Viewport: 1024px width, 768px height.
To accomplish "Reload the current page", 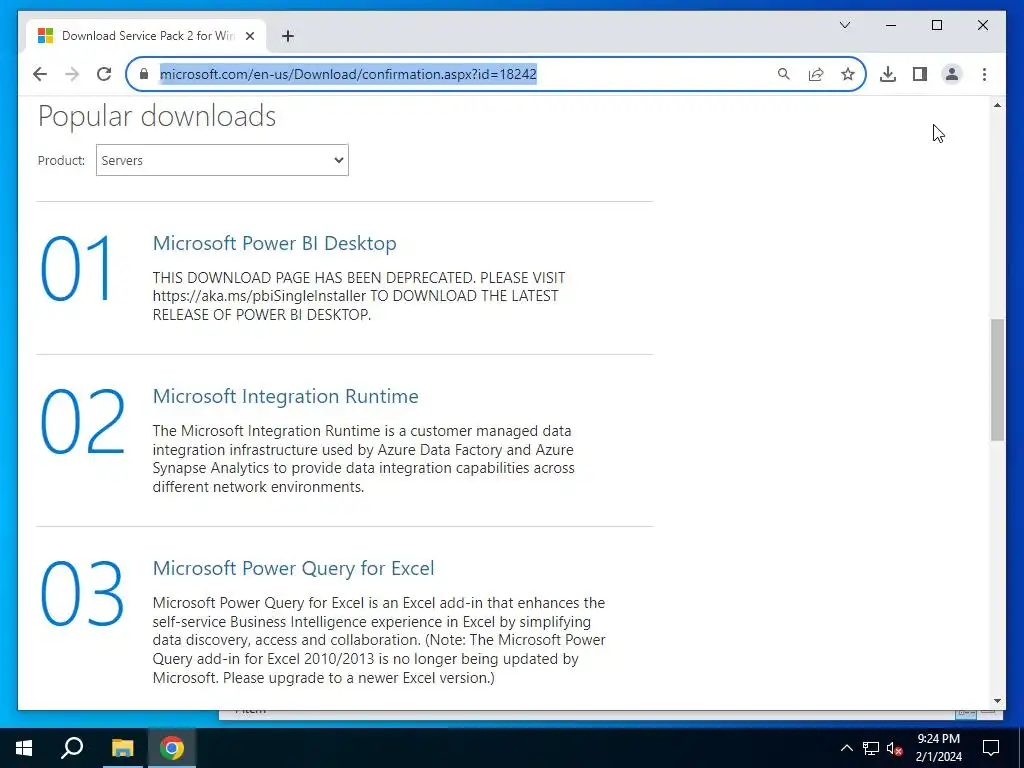I will click(104, 74).
